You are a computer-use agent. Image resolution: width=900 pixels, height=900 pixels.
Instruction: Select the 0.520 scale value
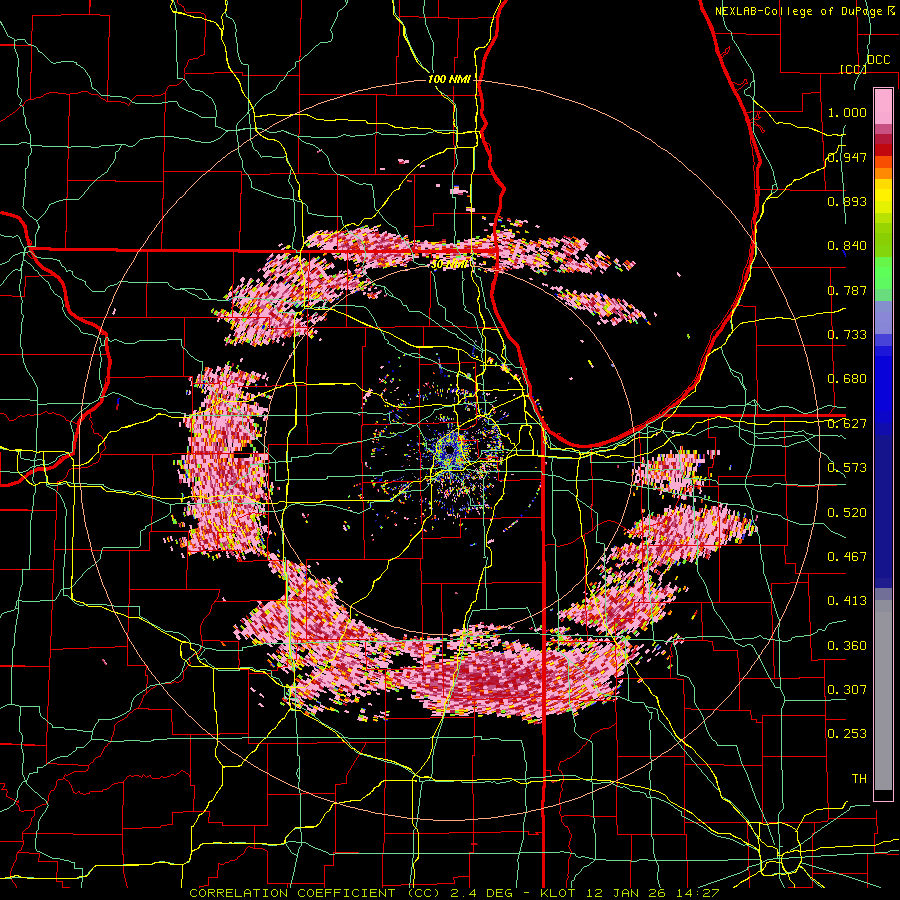point(847,512)
